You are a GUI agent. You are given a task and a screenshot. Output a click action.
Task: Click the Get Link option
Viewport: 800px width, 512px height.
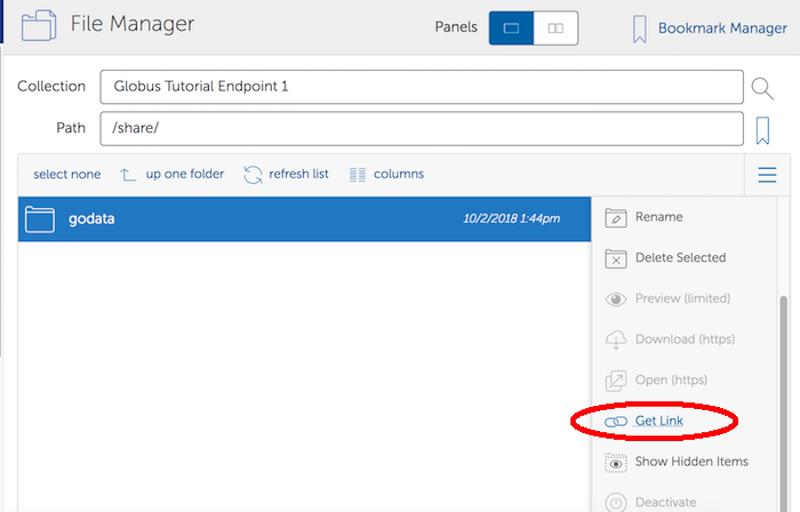click(x=659, y=421)
